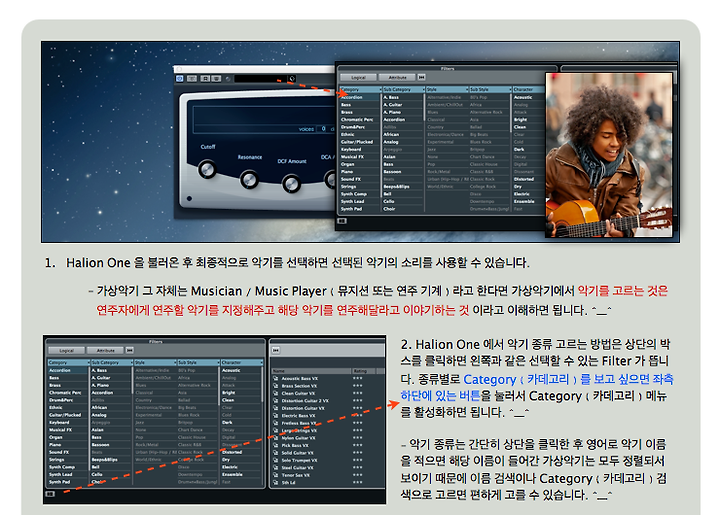Open Sub Category column dropdown in lower Filters panel
The height and width of the screenshot is (515, 720).
(130, 363)
